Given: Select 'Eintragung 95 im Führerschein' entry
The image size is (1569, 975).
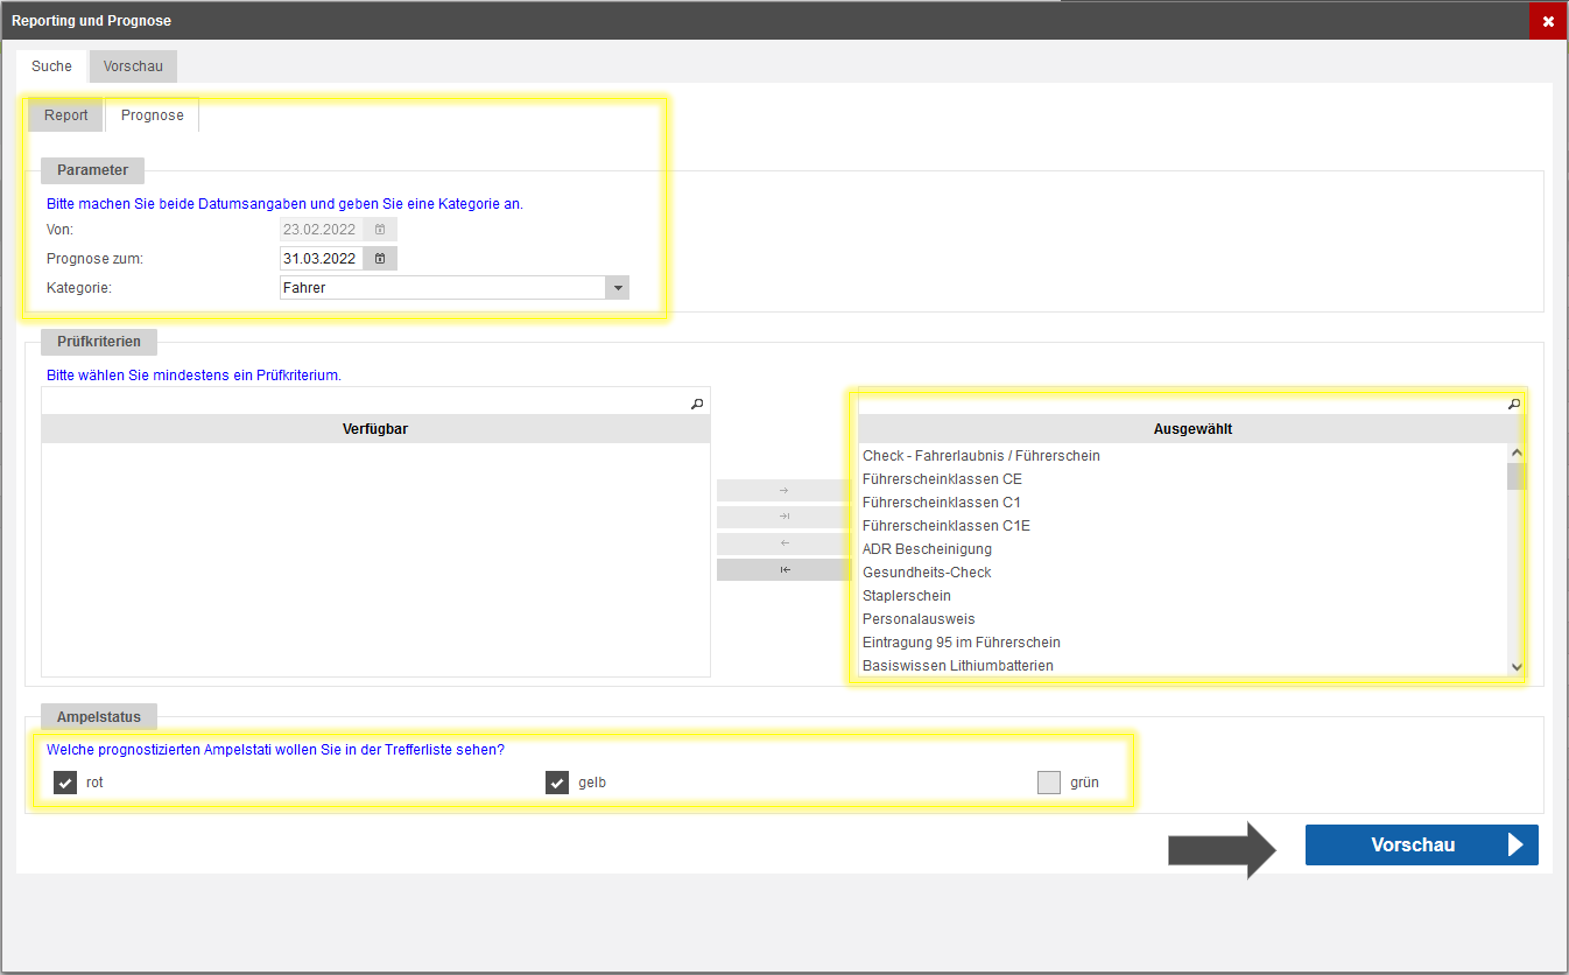Looking at the screenshot, I should (x=961, y=642).
